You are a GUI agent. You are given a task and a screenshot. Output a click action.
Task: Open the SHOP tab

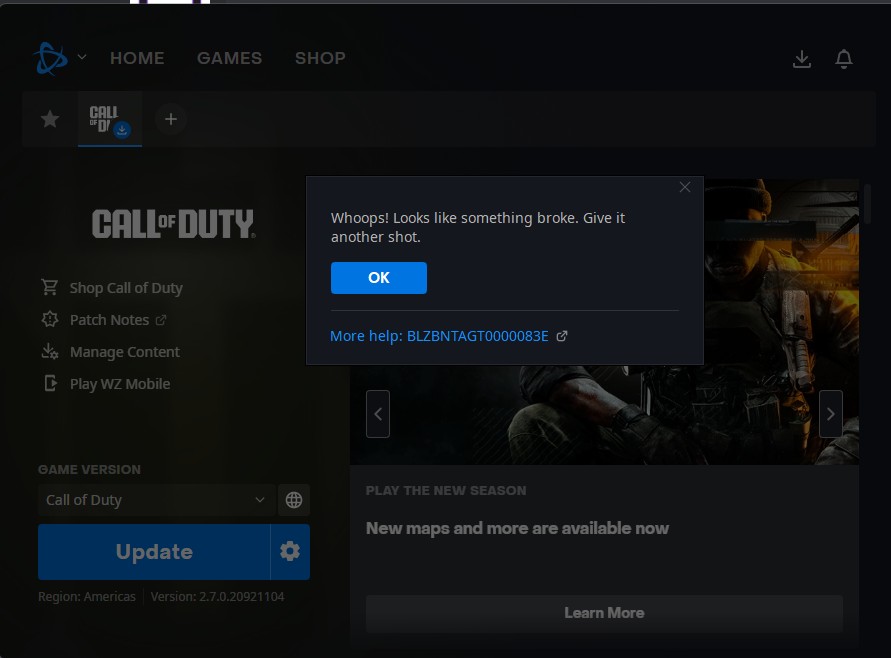pyautogui.click(x=320, y=58)
